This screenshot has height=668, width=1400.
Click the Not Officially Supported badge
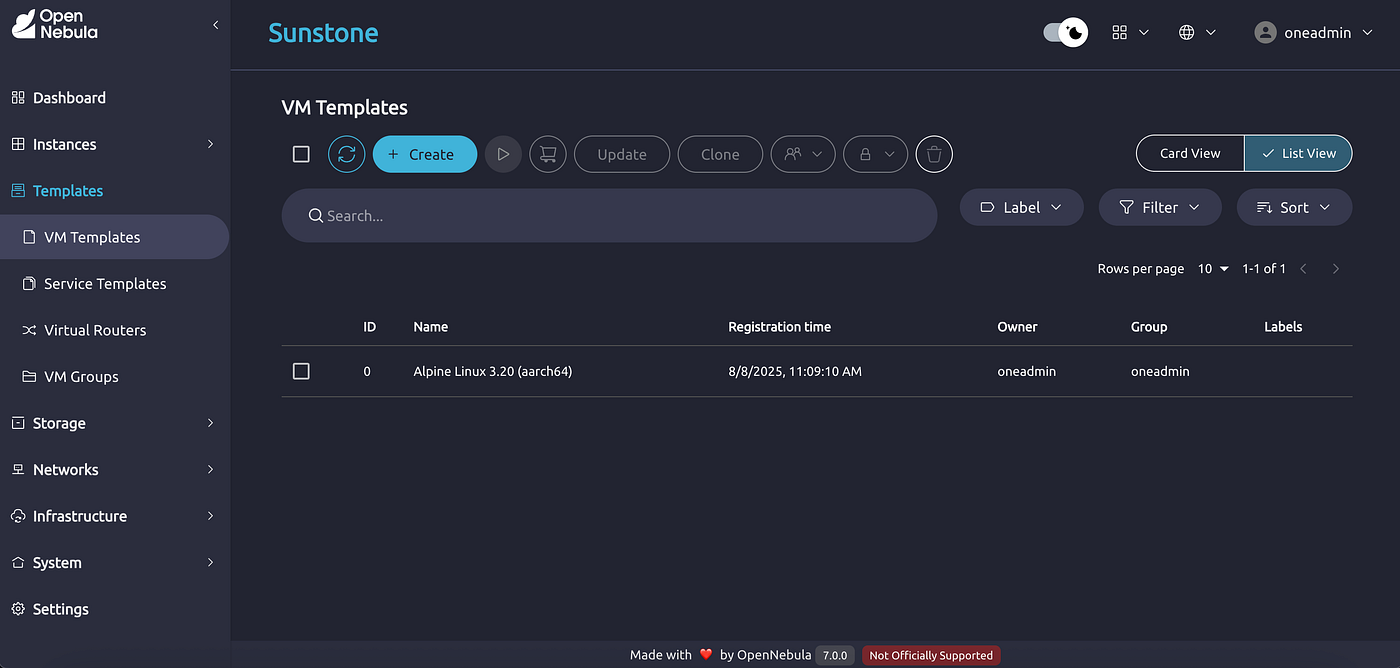tap(931, 656)
